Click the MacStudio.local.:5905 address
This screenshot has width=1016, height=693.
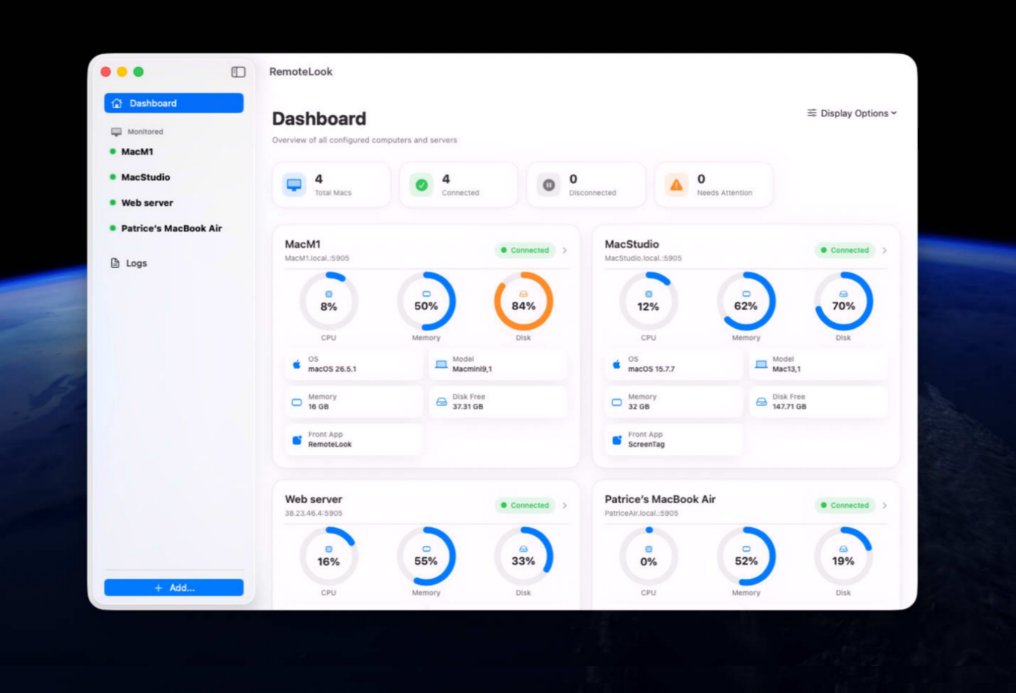point(643,258)
